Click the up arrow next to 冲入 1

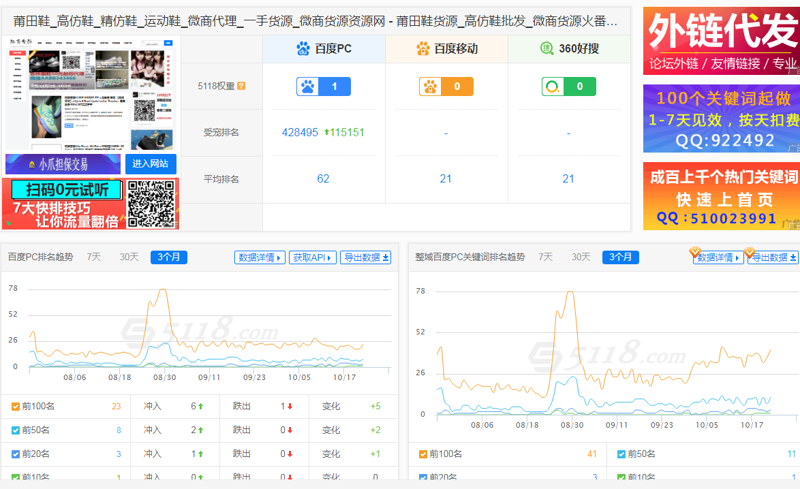tap(201, 454)
